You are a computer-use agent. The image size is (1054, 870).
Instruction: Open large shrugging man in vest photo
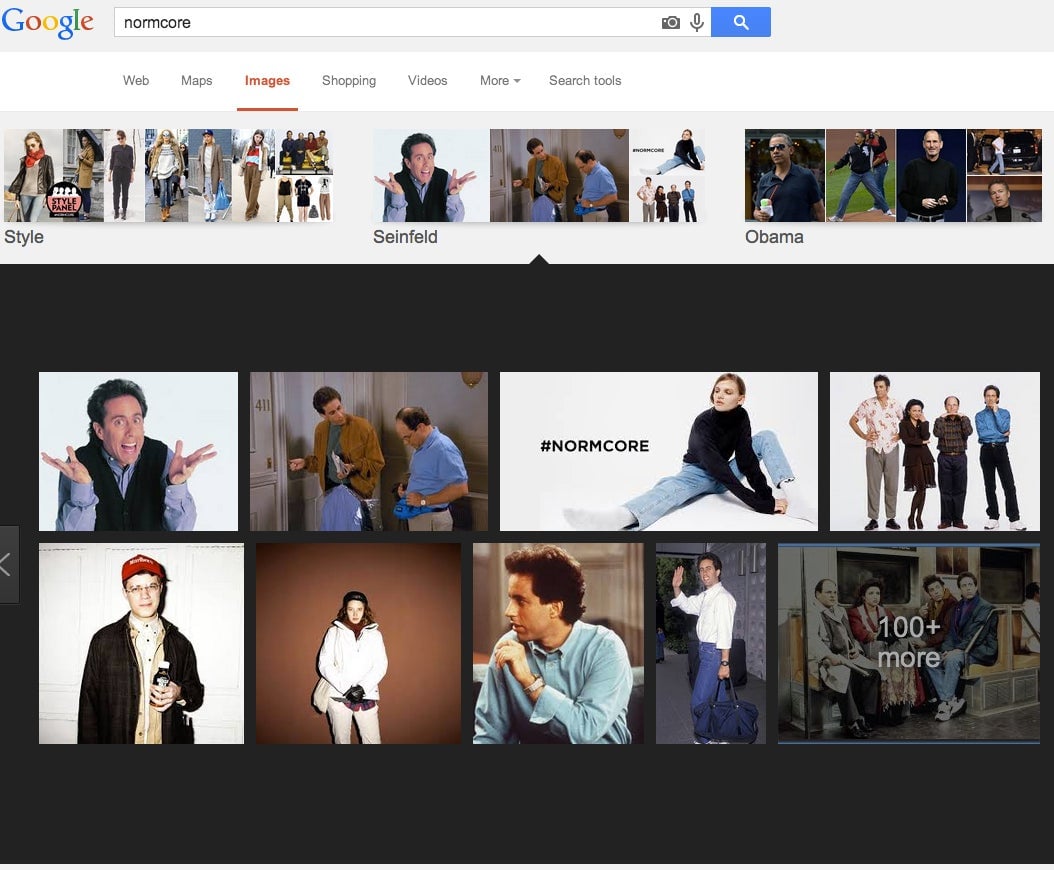pyautogui.click(x=138, y=451)
